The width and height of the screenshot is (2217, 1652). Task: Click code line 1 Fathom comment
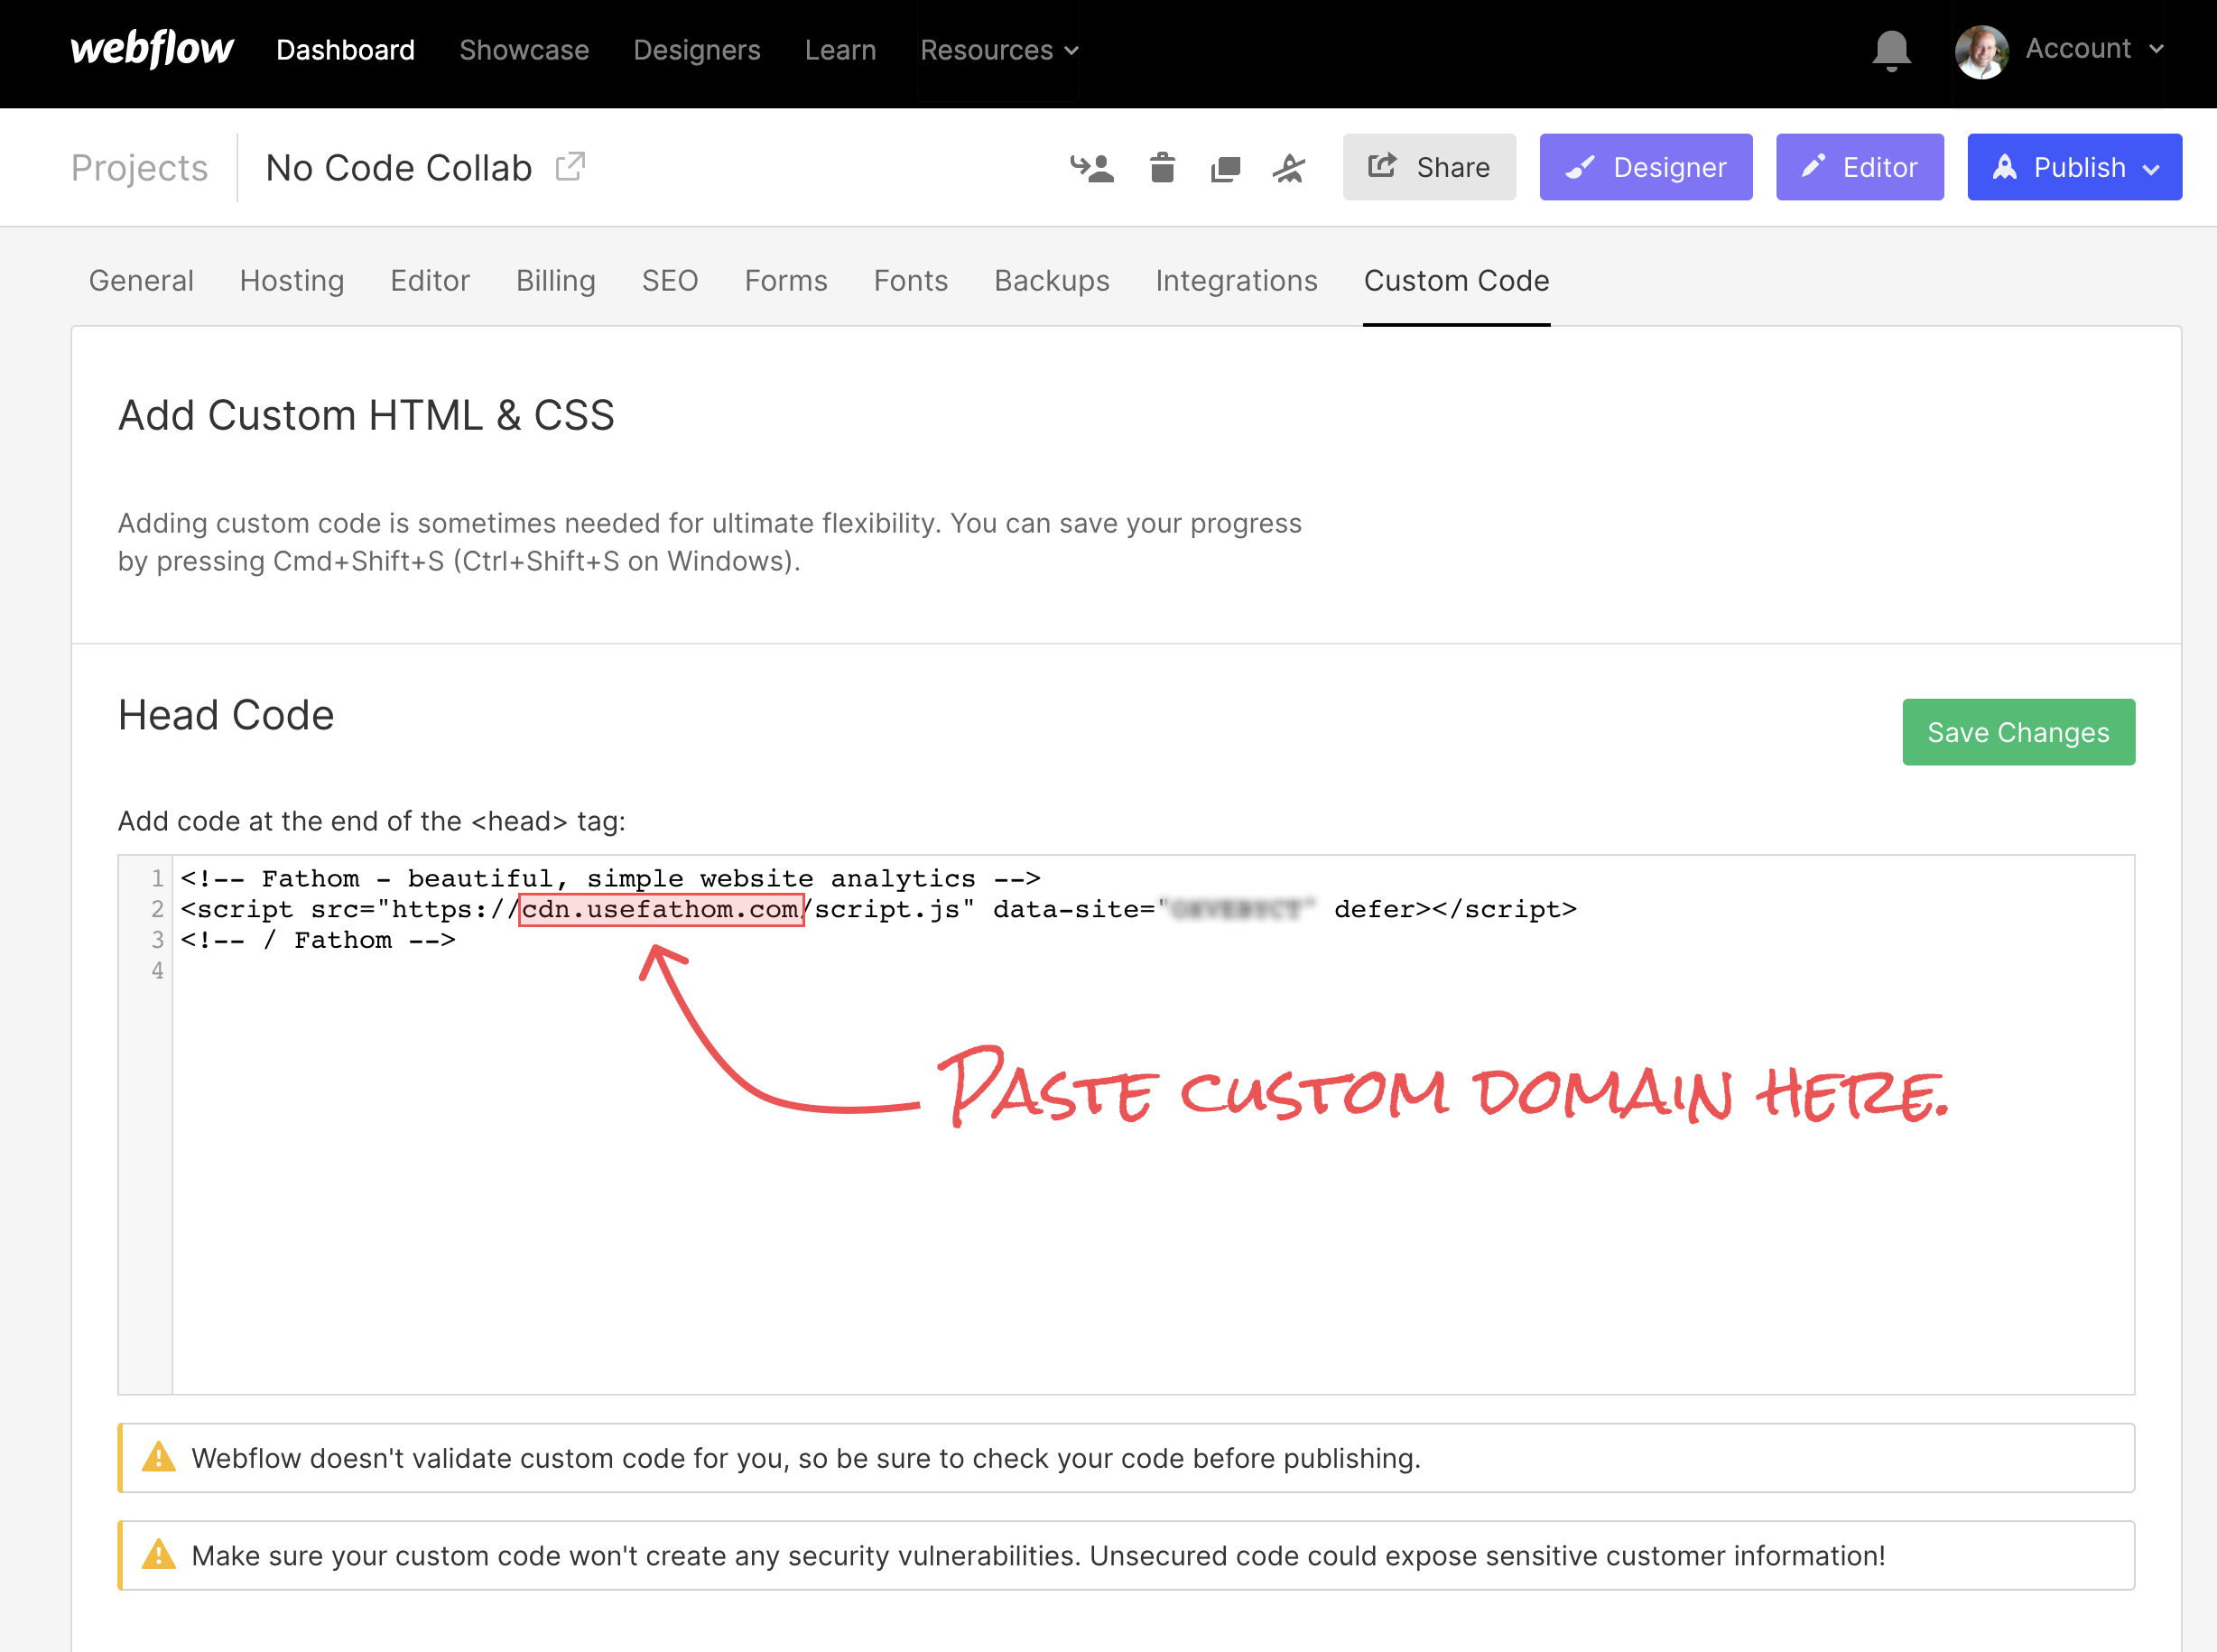(610, 878)
